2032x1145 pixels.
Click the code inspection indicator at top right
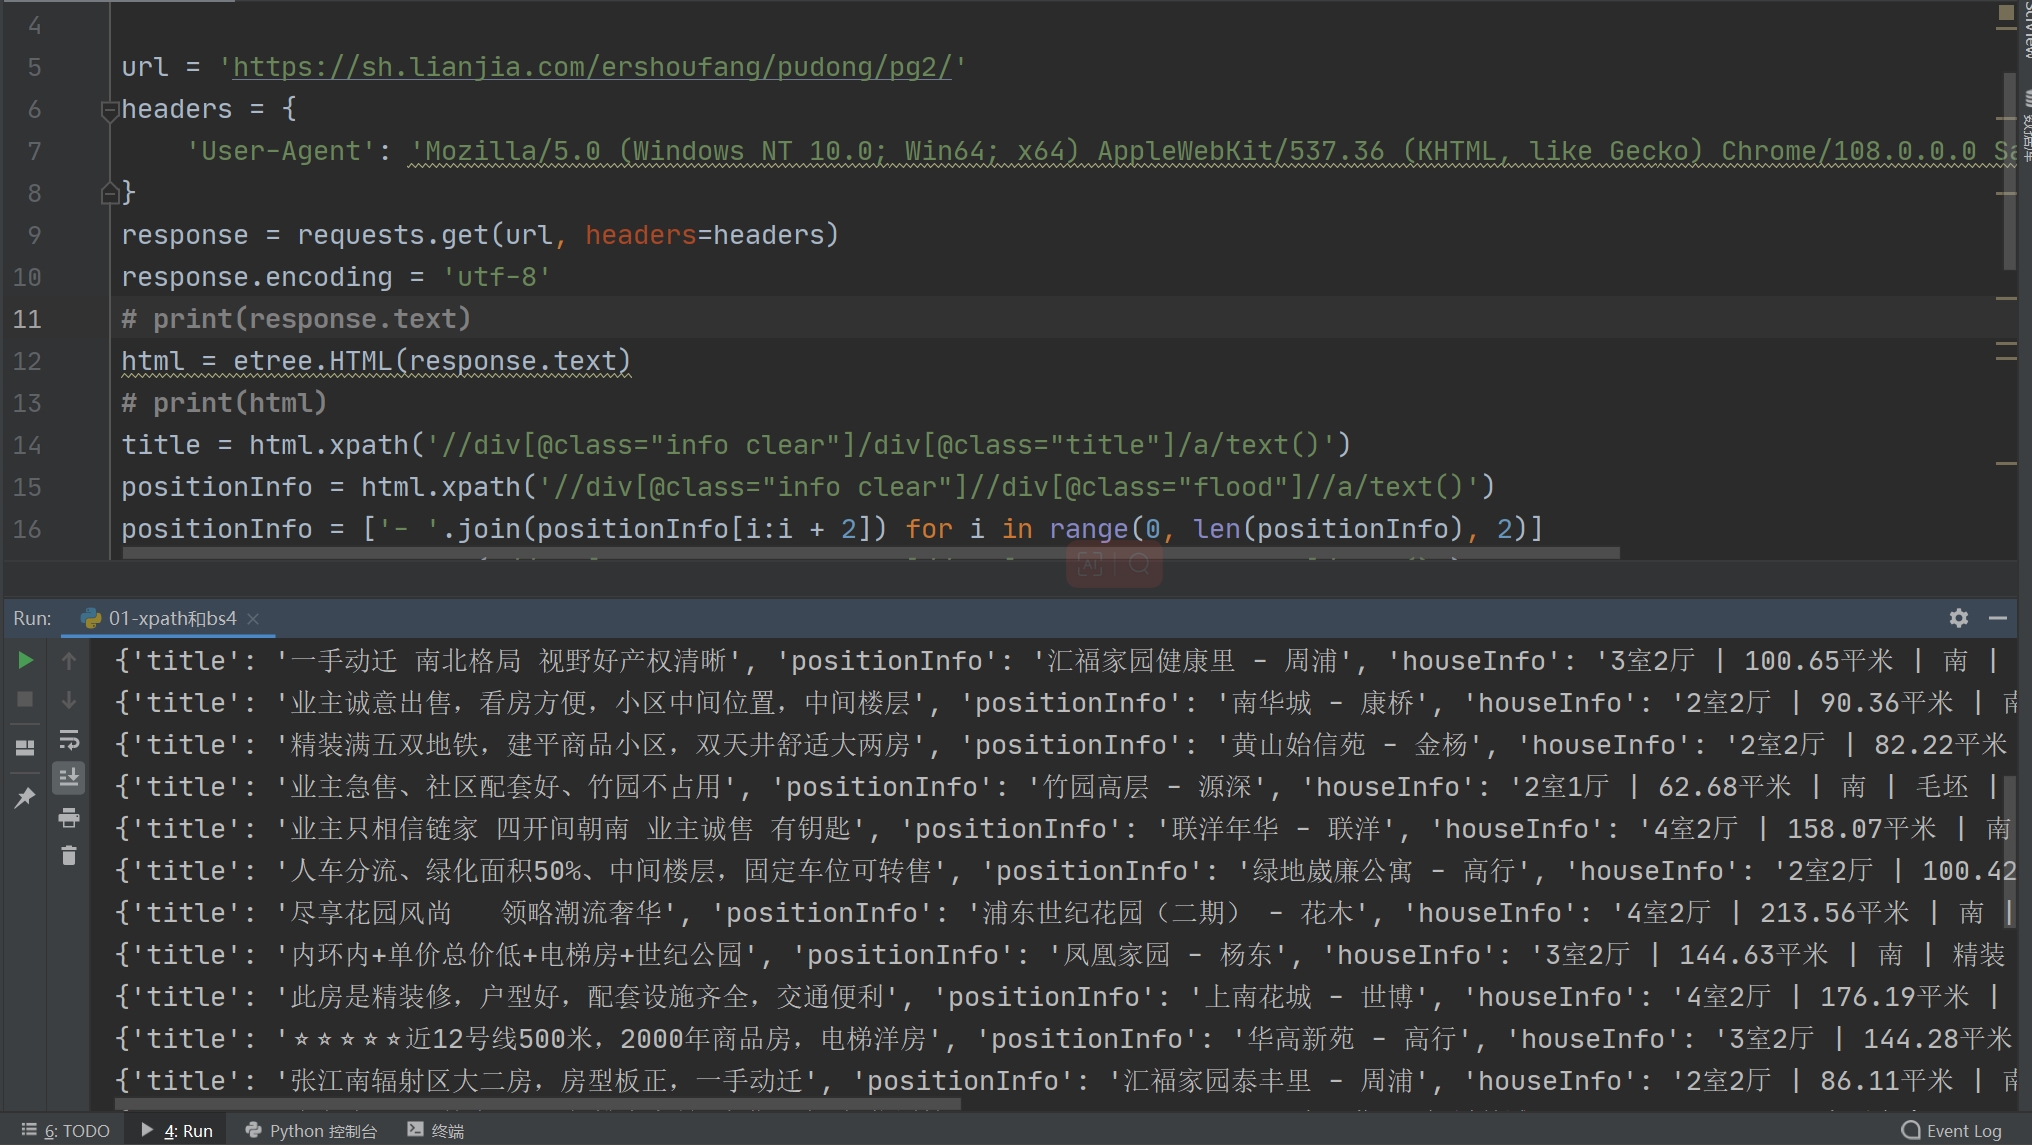tap(2006, 13)
